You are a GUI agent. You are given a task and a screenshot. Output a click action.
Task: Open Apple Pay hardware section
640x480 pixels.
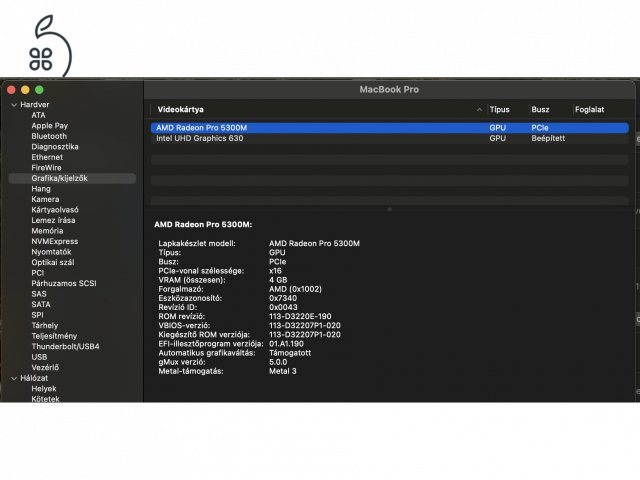click(50, 126)
